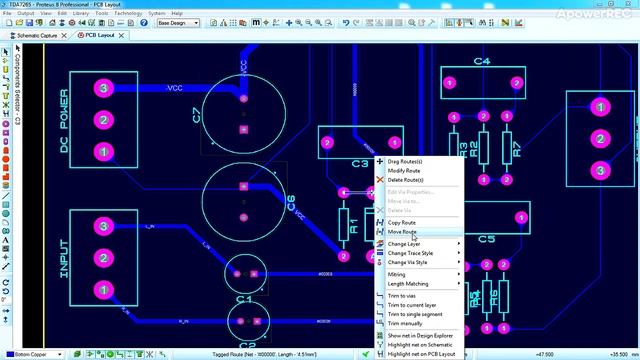Open the File menu
Screen dimensions: 640x360
click(x=7, y=13)
